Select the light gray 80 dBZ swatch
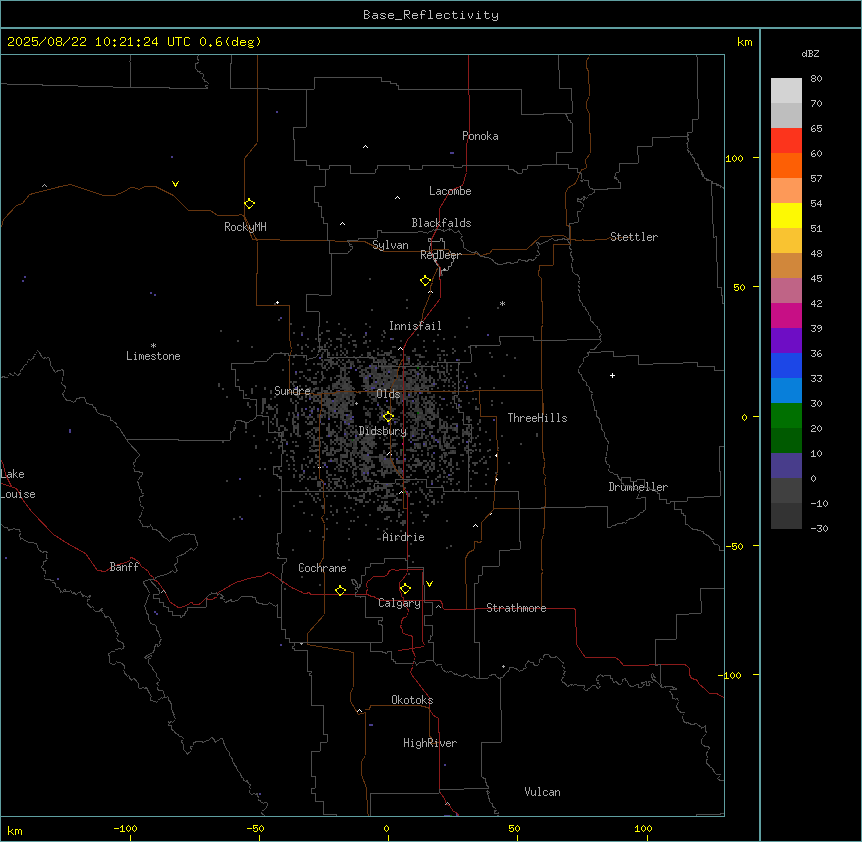This screenshot has height=842, width=862. pos(786,91)
